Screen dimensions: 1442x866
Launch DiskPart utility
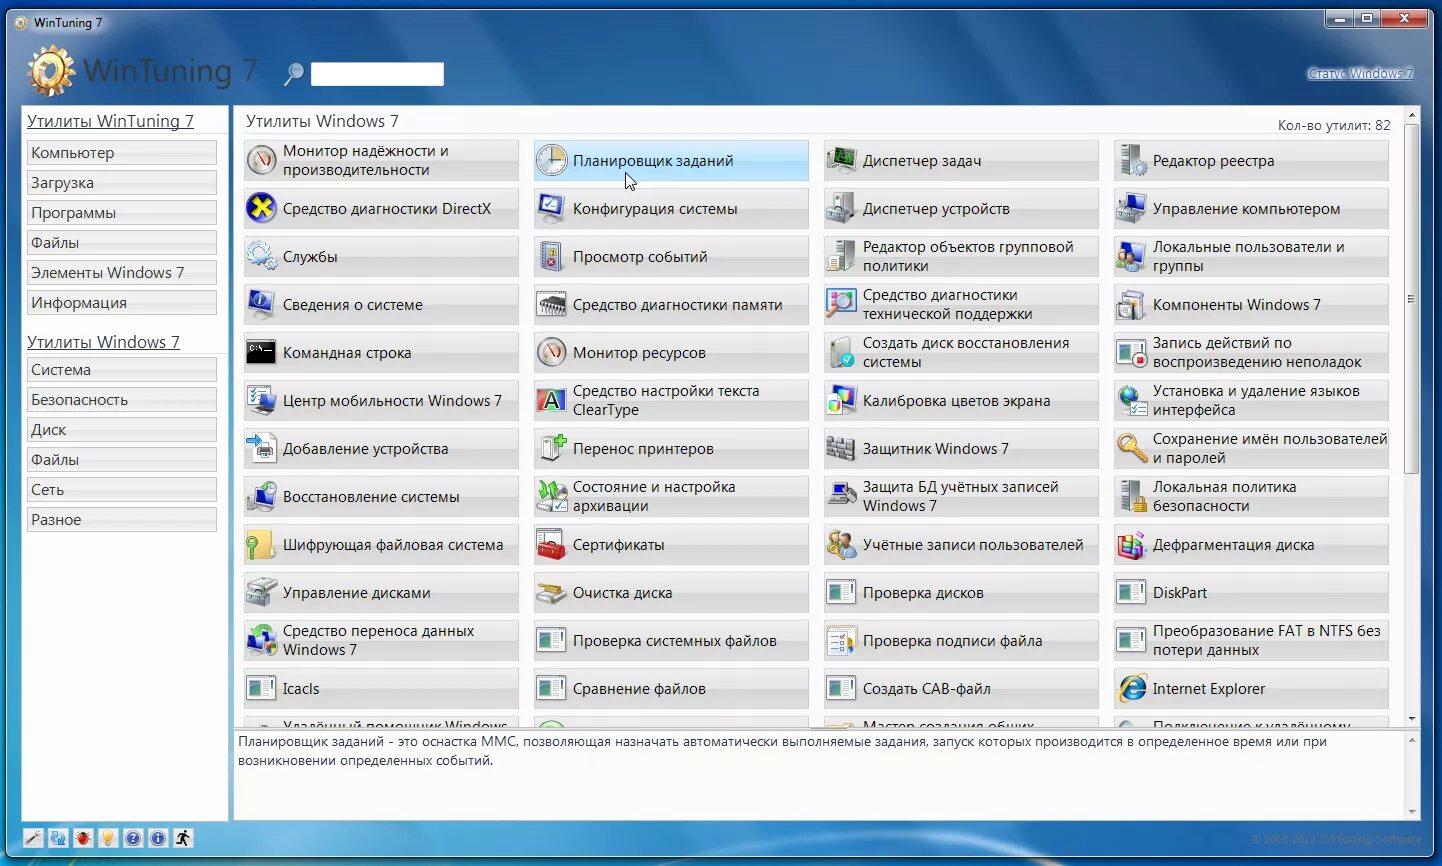1251,592
